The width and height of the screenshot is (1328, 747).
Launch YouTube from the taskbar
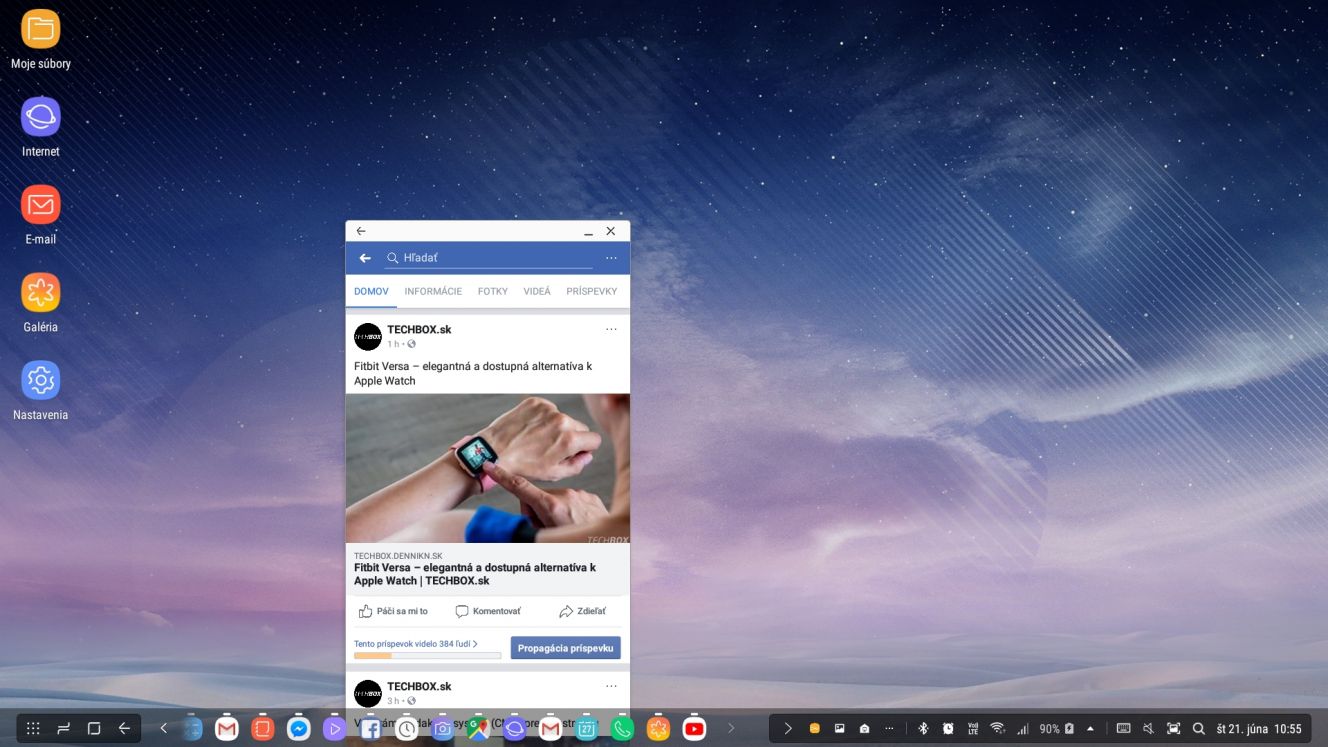click(x=694, y=729)
